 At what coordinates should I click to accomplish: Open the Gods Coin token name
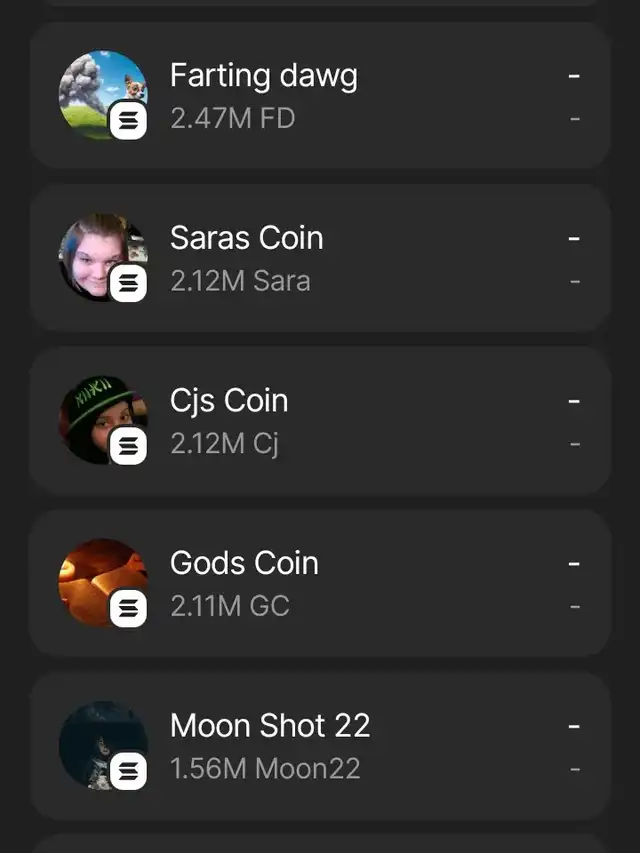point(244,563)
